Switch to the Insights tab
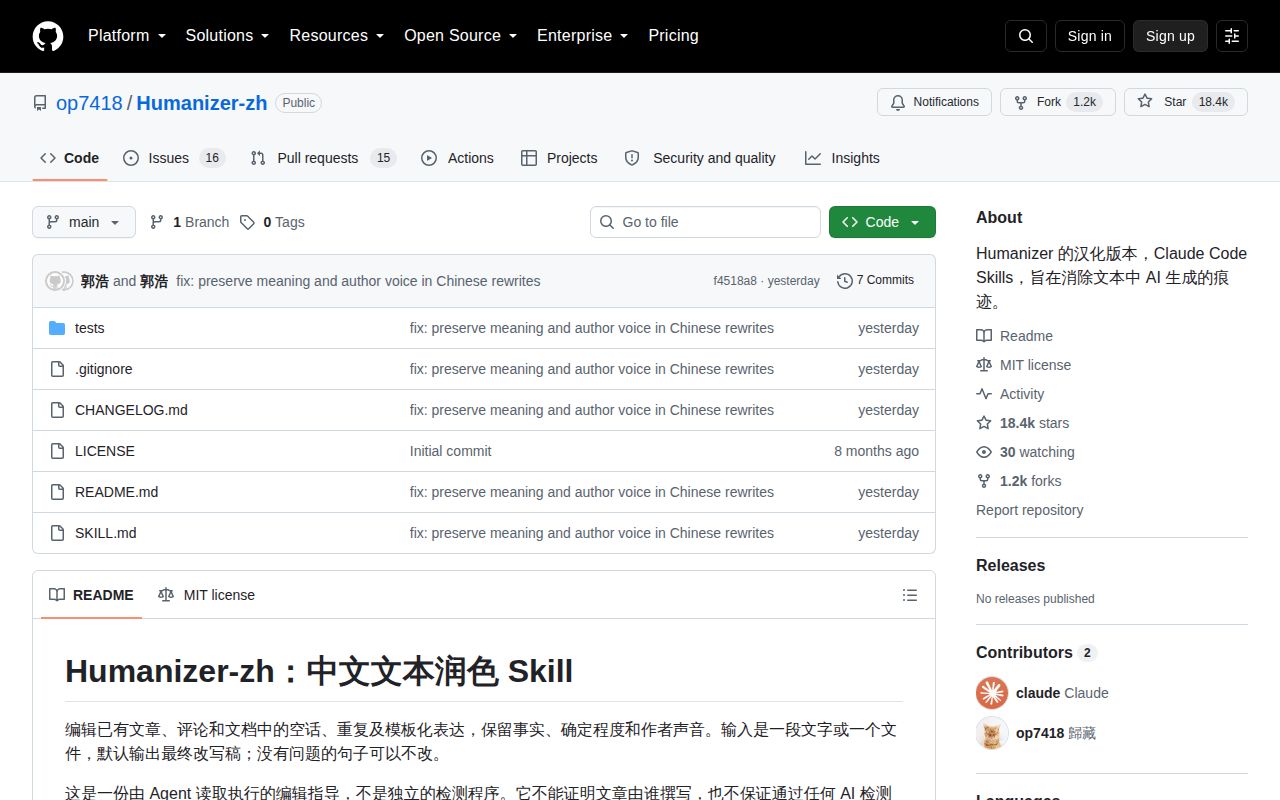Viewport: 1280px width, 800px height. [x=842, y=158]
